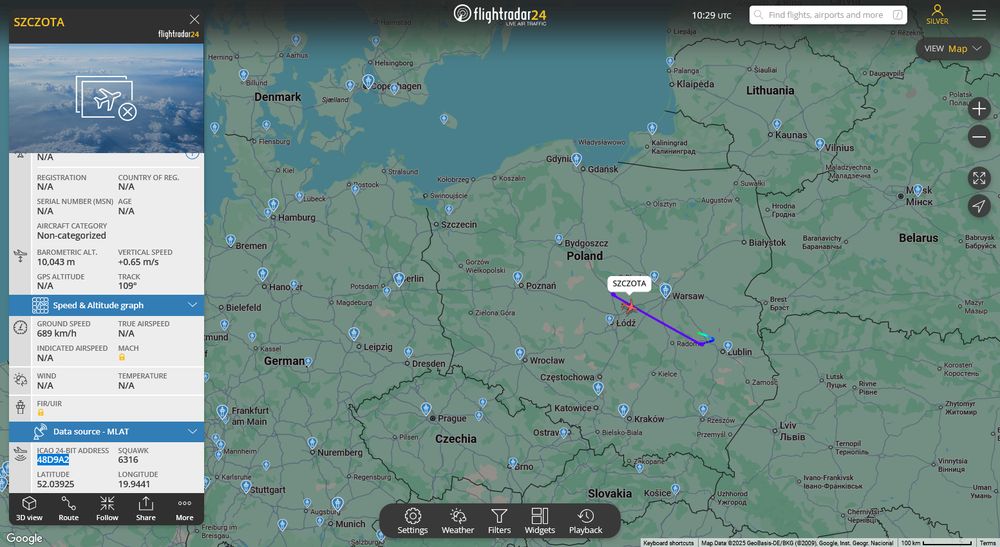Viewport: 1000px width, 547px height.
Task: Open flight Filters
Action: [499, 521]
